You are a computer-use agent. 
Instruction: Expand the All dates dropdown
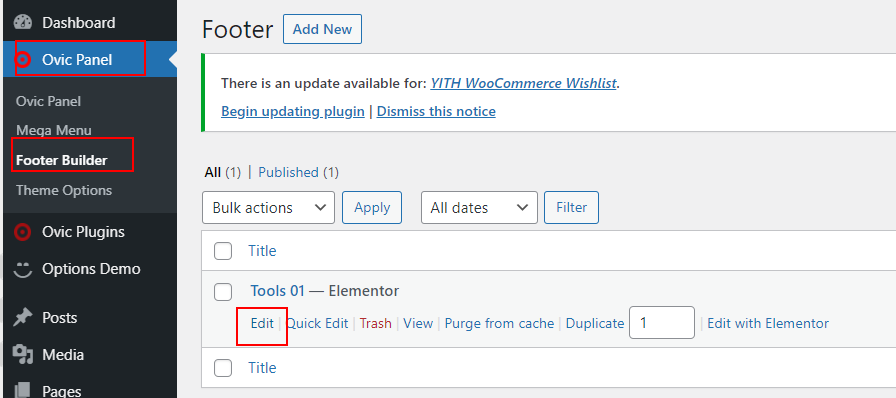tap(479, 208)
